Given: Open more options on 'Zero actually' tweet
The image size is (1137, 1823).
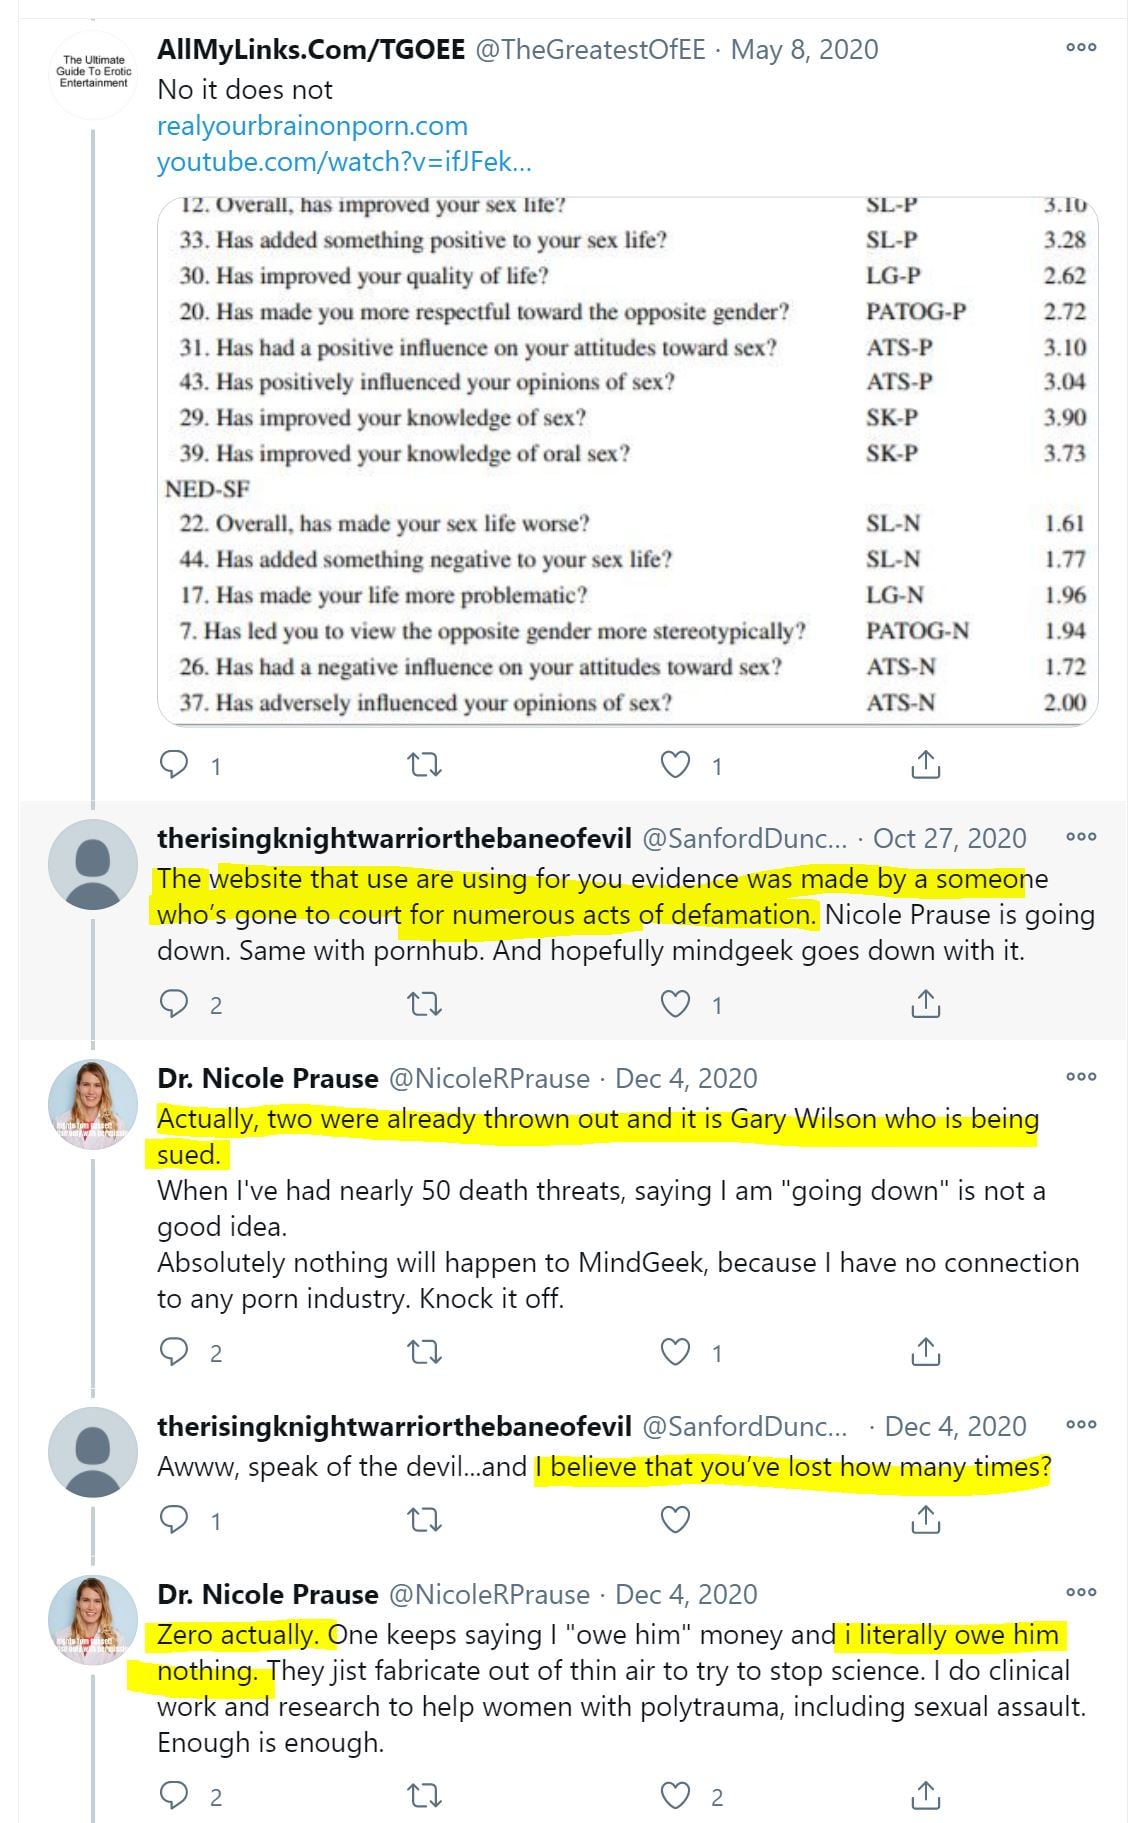Looking at the screenshot, I should (x=1081, y=1593).
